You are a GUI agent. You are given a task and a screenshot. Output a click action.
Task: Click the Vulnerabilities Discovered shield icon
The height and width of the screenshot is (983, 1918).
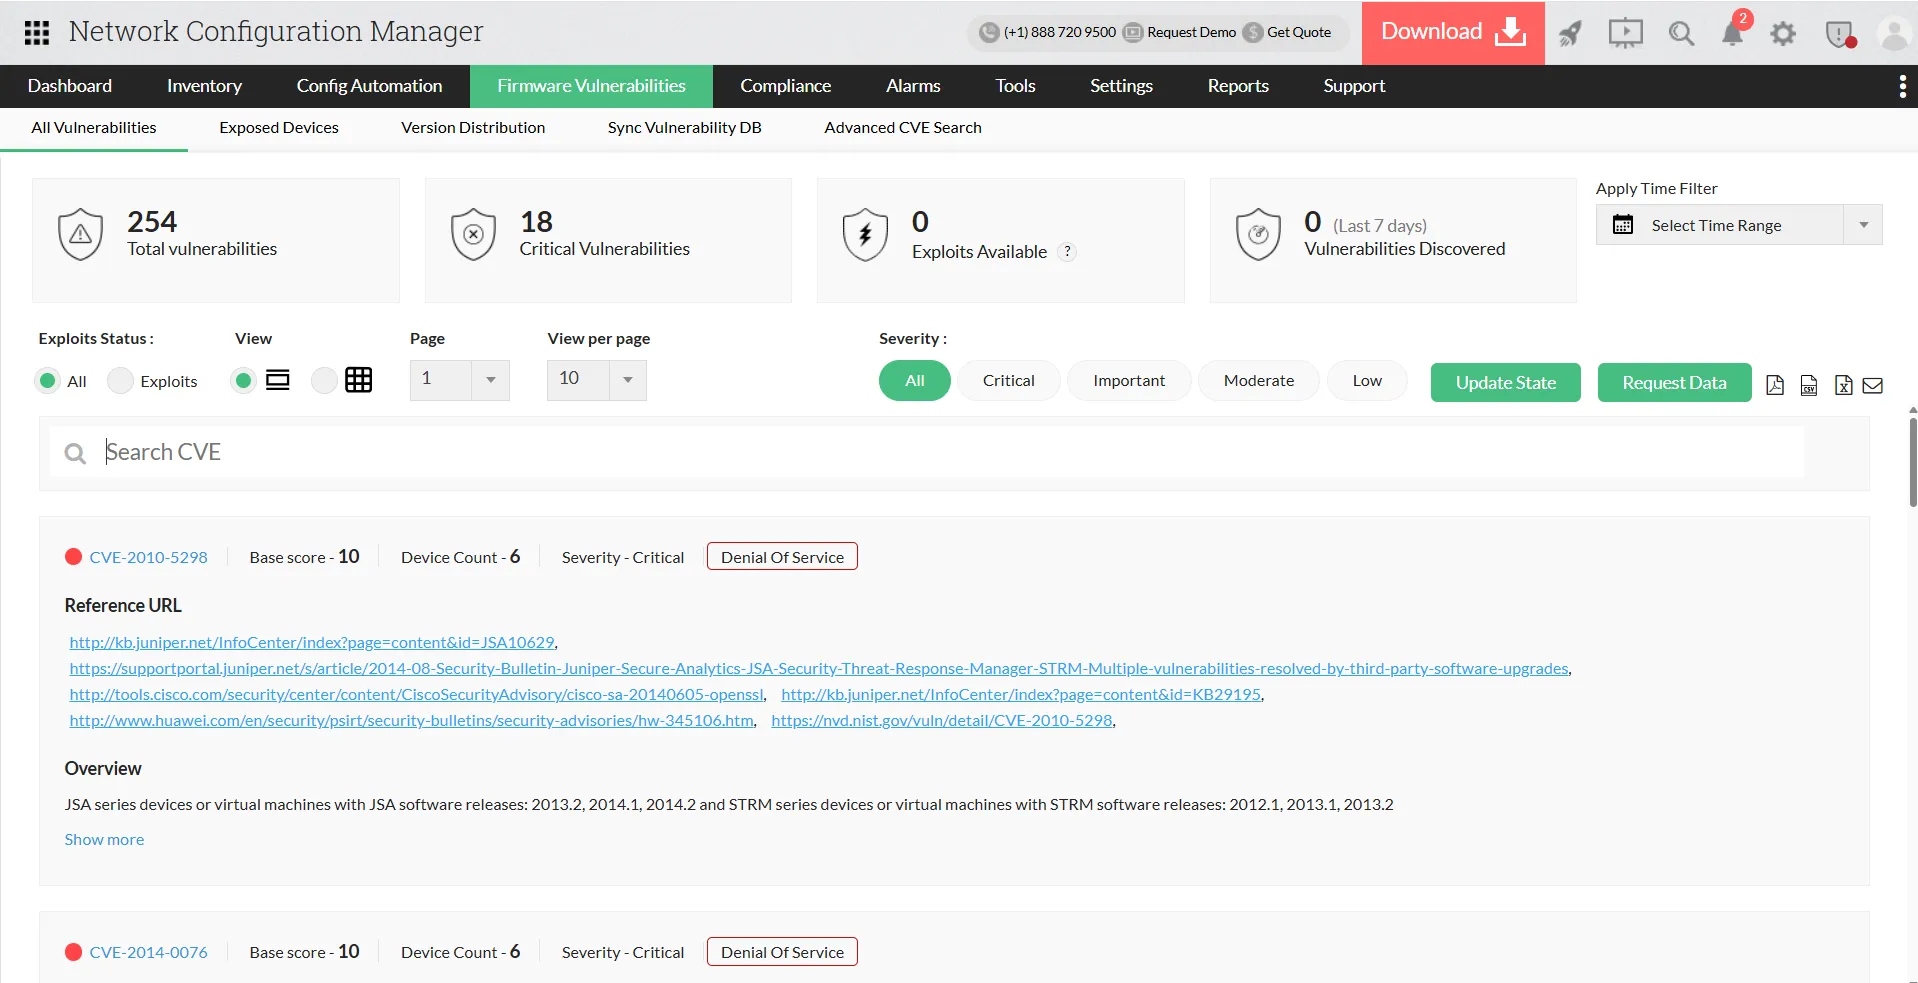click(x=1259, y=235)
